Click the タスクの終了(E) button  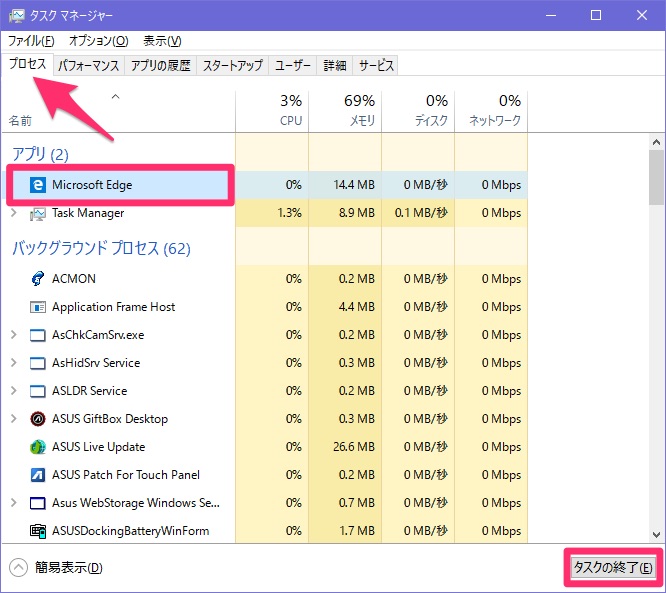[613, 568]
